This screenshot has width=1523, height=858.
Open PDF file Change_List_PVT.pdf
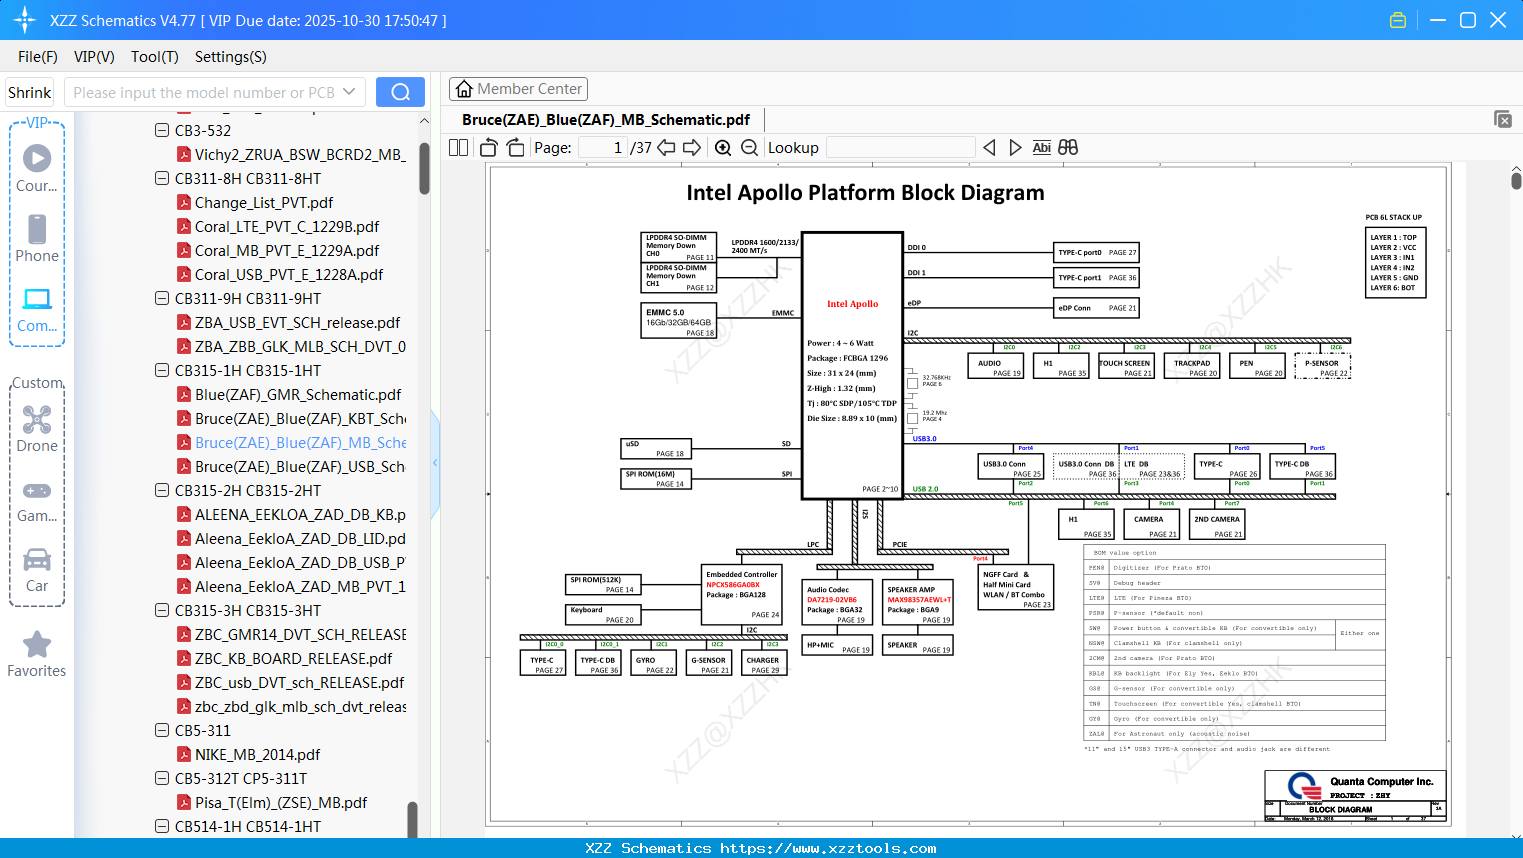click(264, 202)
